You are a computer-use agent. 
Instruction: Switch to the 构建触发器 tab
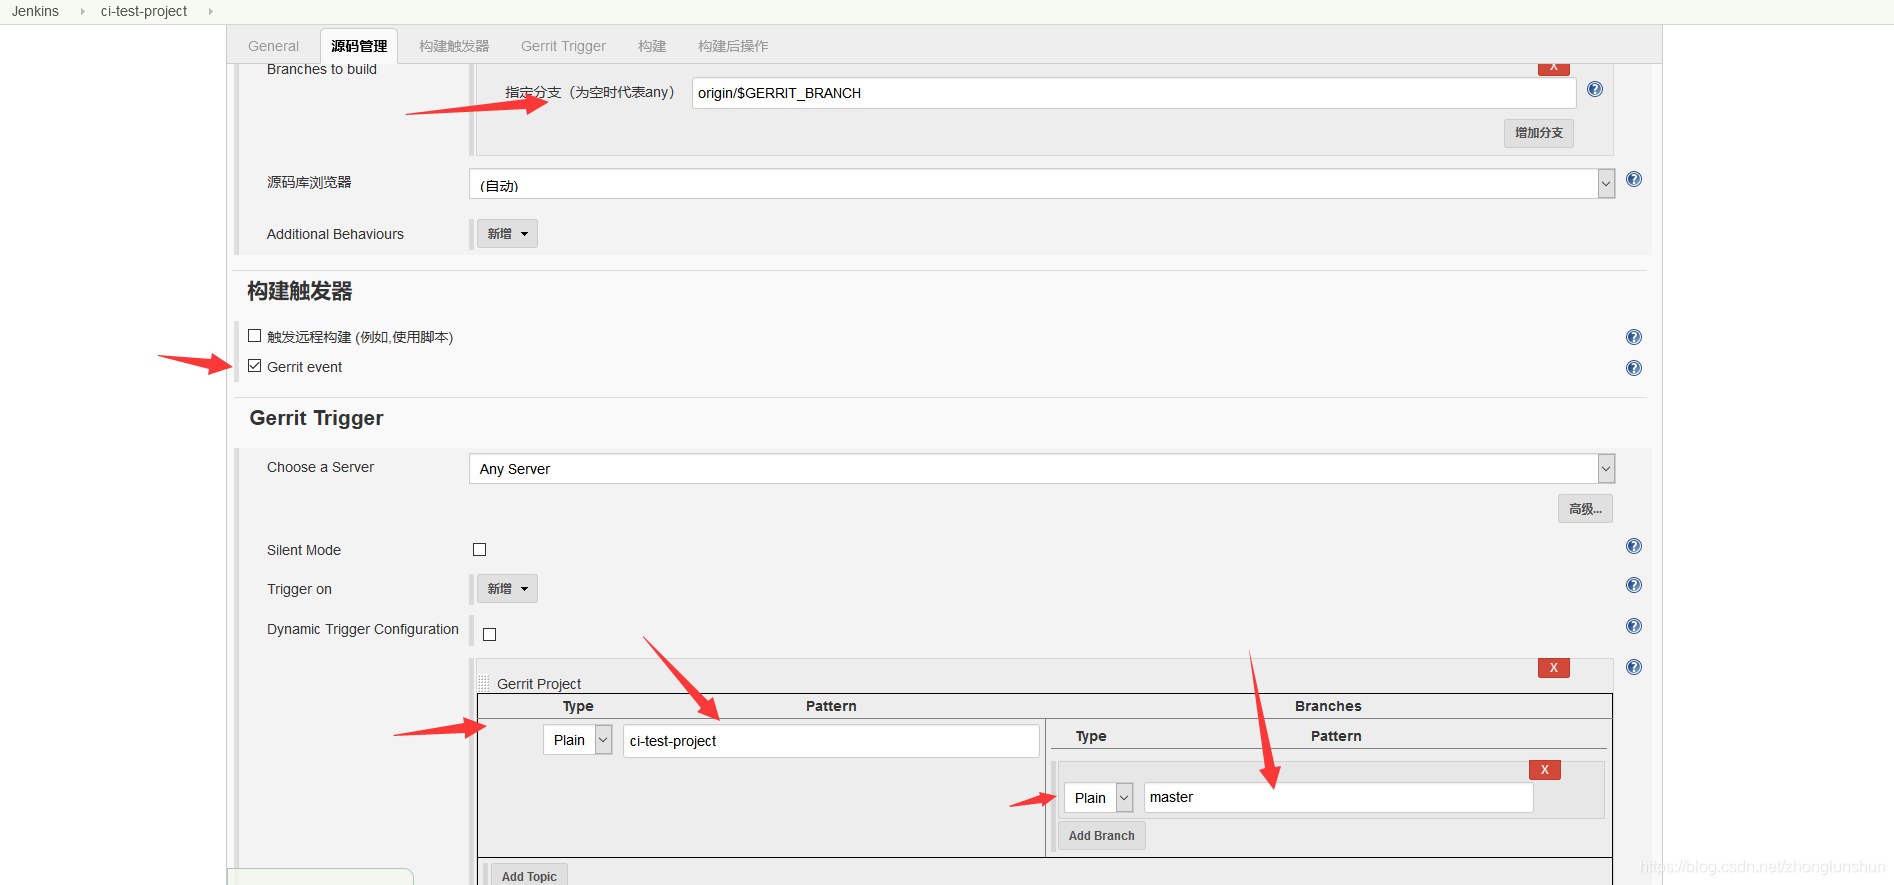click(454, 46)
